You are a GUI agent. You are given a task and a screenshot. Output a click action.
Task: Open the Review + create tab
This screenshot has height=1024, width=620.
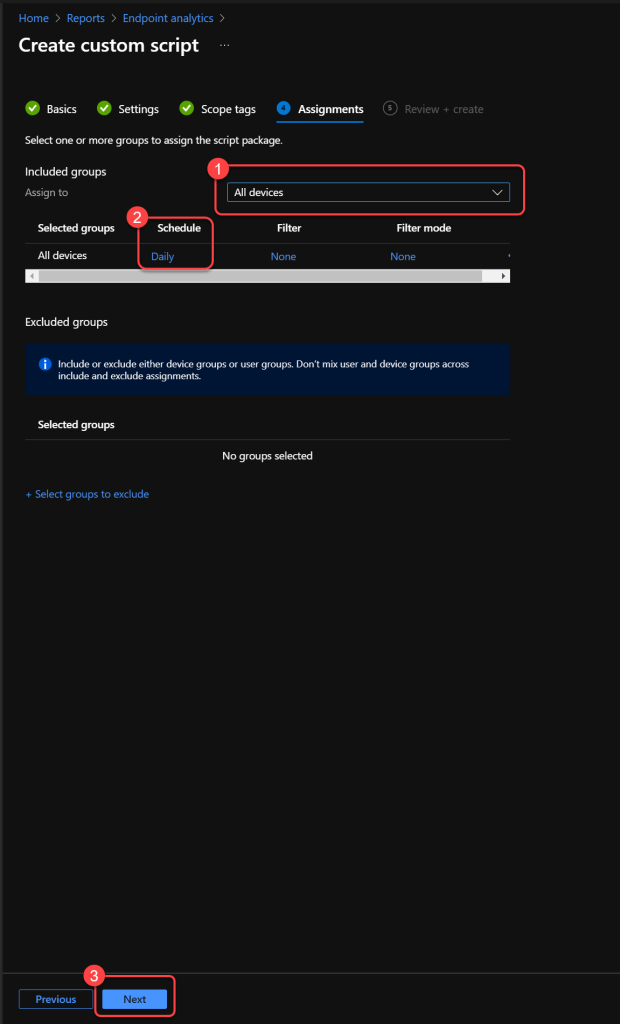pyautogui.click(x=443, y=109)
